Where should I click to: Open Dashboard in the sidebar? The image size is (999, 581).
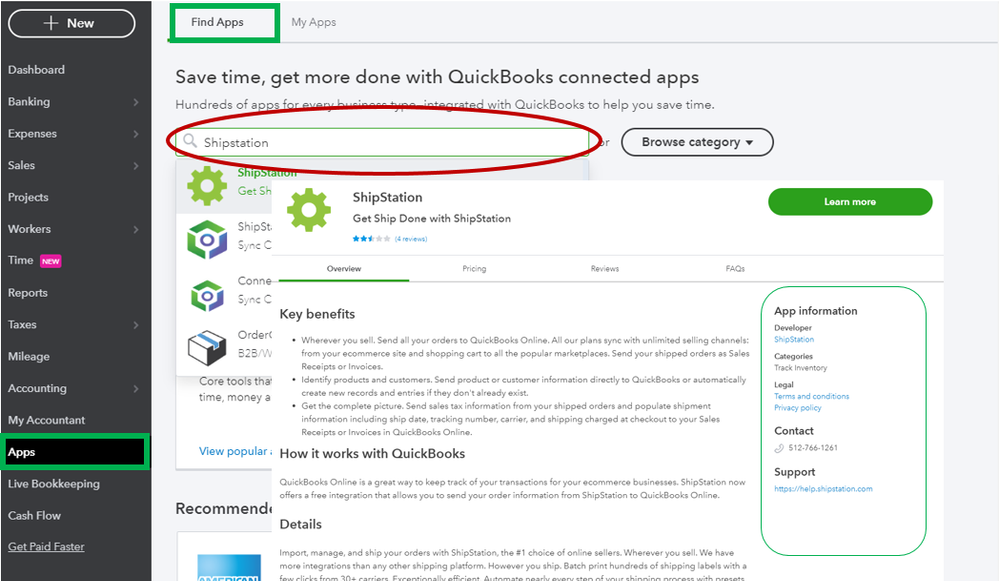tap(36, 70)
